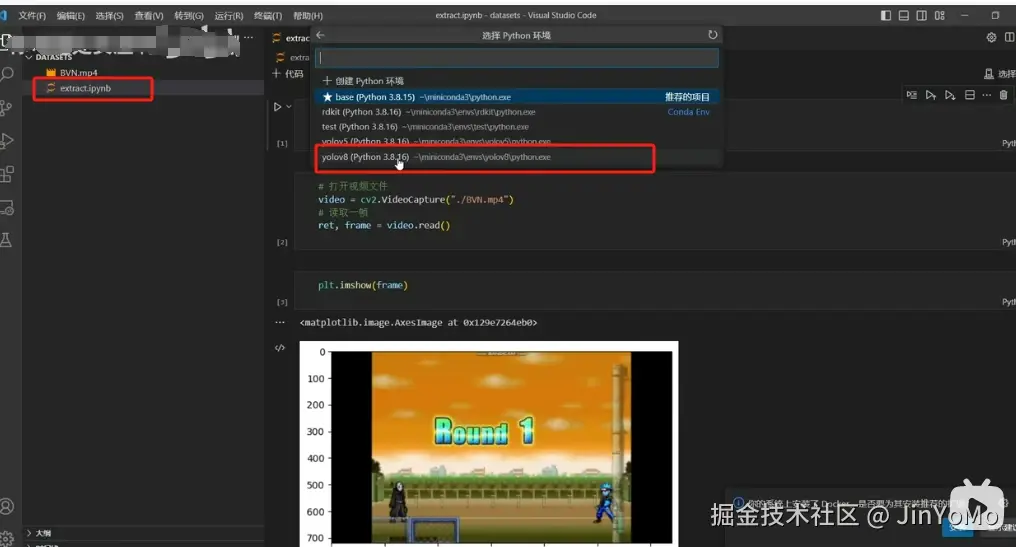
Task: Click the video.read() code line
Action: [x=384, y=226]
